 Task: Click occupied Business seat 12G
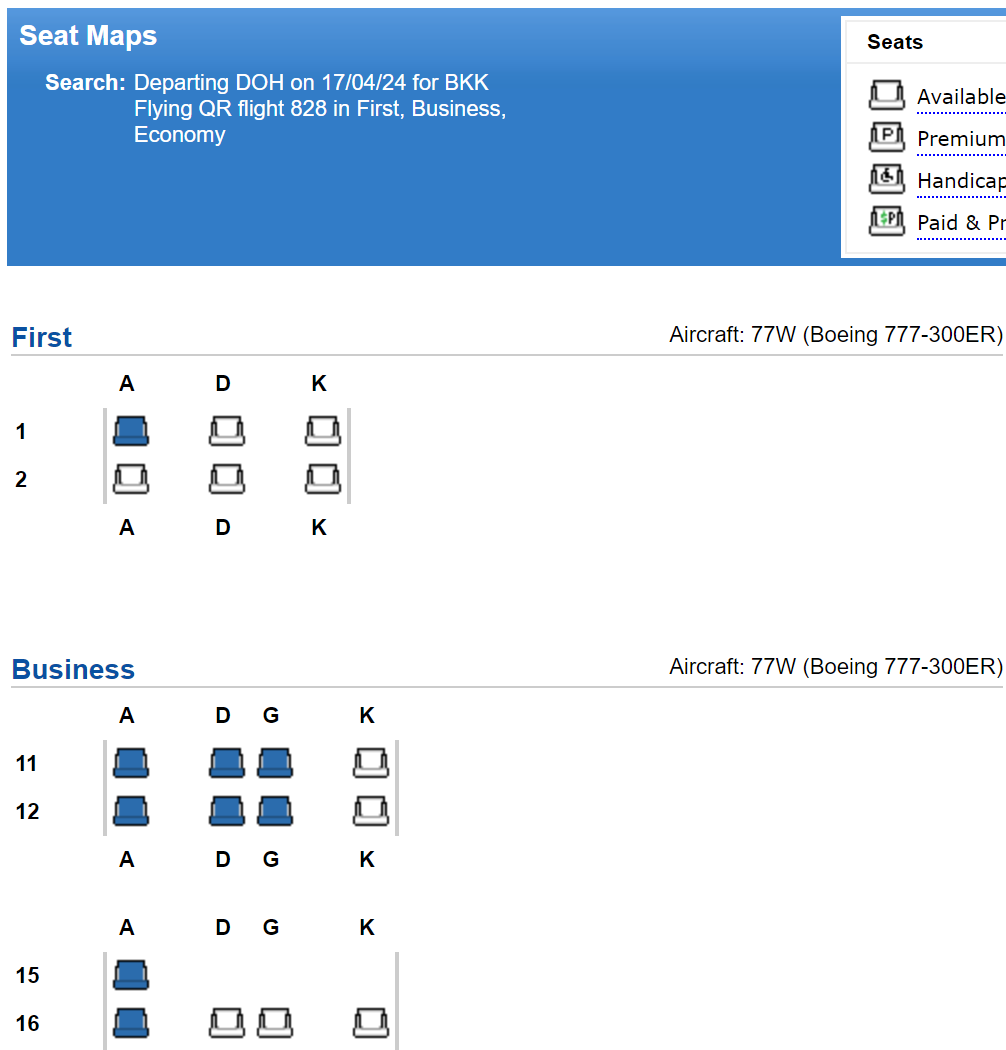(275, 812)
